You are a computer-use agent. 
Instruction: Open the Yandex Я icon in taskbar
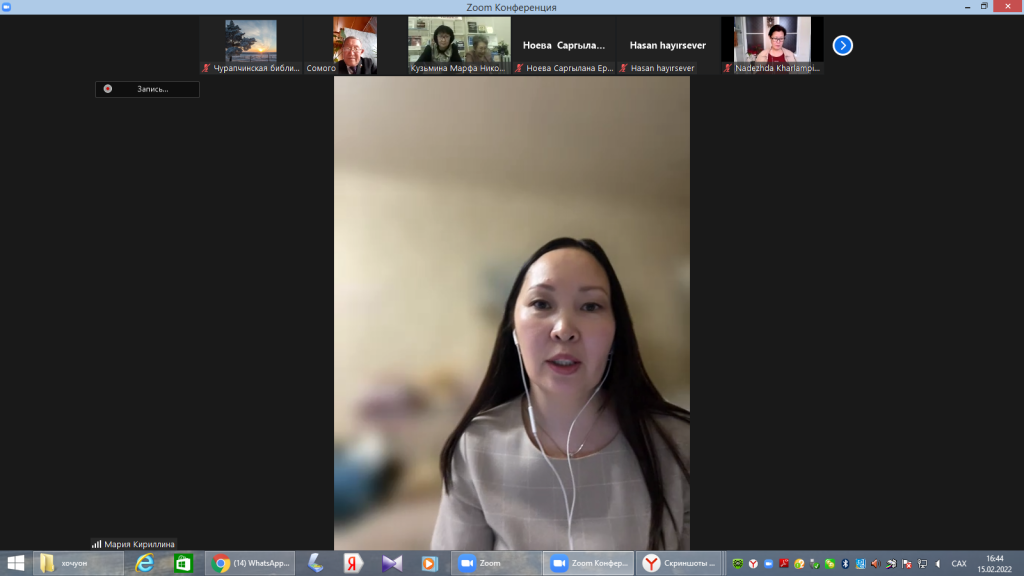353,563
